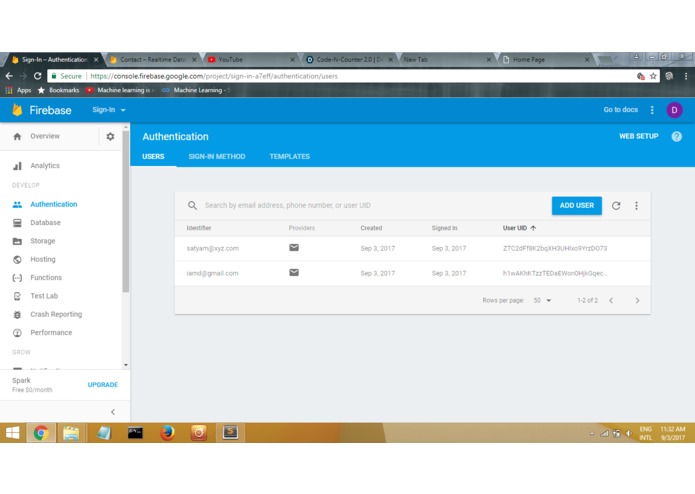This screenshot has width=695, height=494.
Task: Switch to the USERS tab
Action: click(x=153, y=156)
